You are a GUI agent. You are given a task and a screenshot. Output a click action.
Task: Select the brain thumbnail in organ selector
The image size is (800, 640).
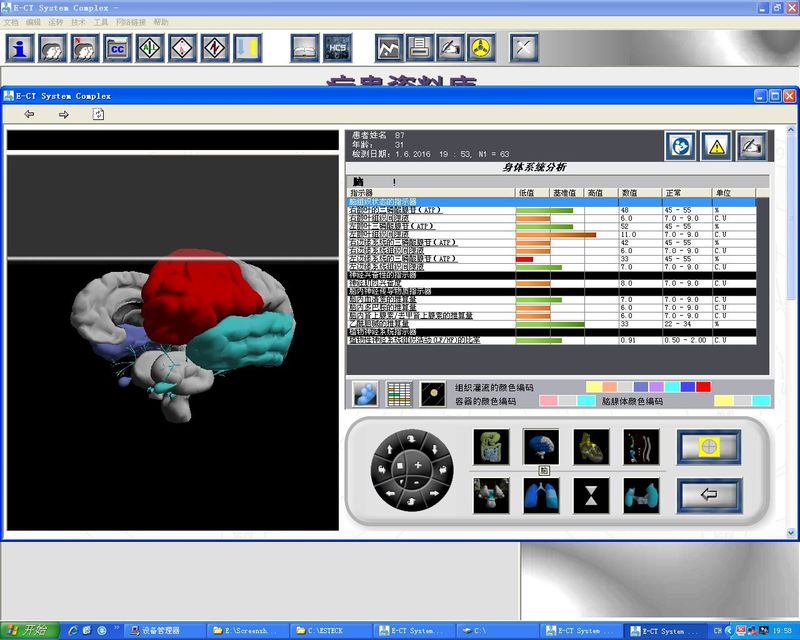(540, 448)
